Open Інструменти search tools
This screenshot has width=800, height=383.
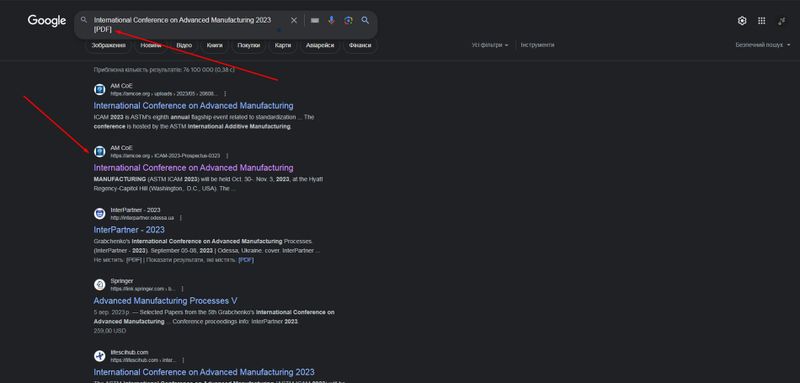pyautogui.click(x=537, y=45)
